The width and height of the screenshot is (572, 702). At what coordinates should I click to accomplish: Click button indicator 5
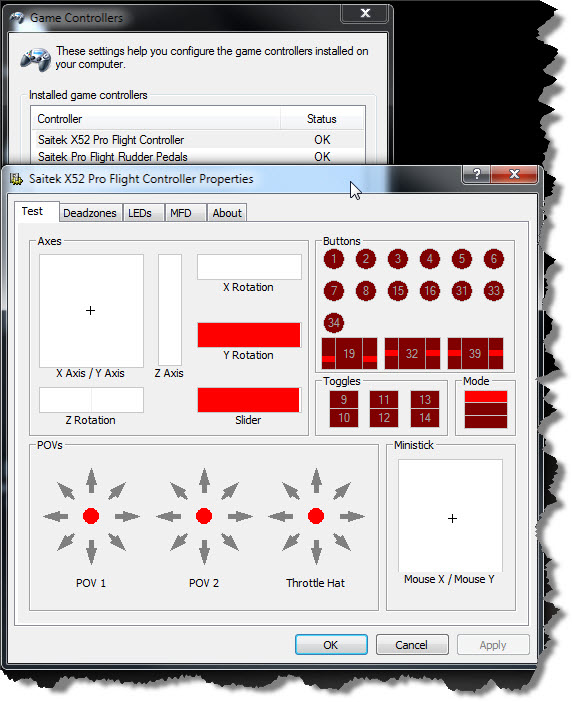pos(461,259)
